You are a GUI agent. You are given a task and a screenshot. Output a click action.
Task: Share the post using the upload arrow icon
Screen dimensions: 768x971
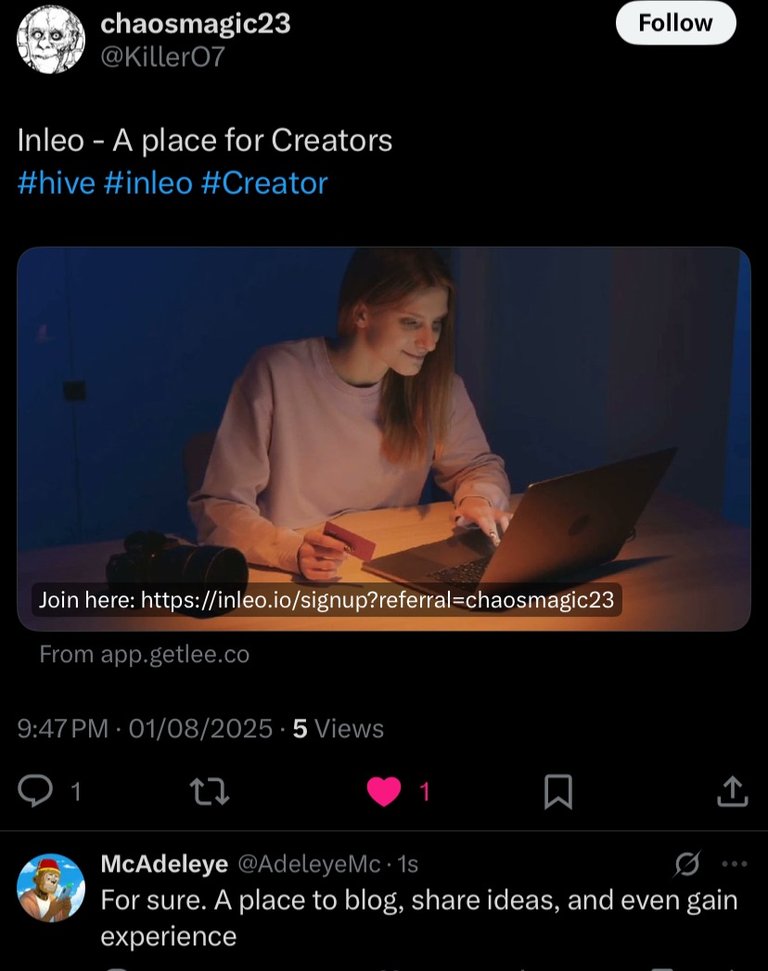tap(732, 792)
